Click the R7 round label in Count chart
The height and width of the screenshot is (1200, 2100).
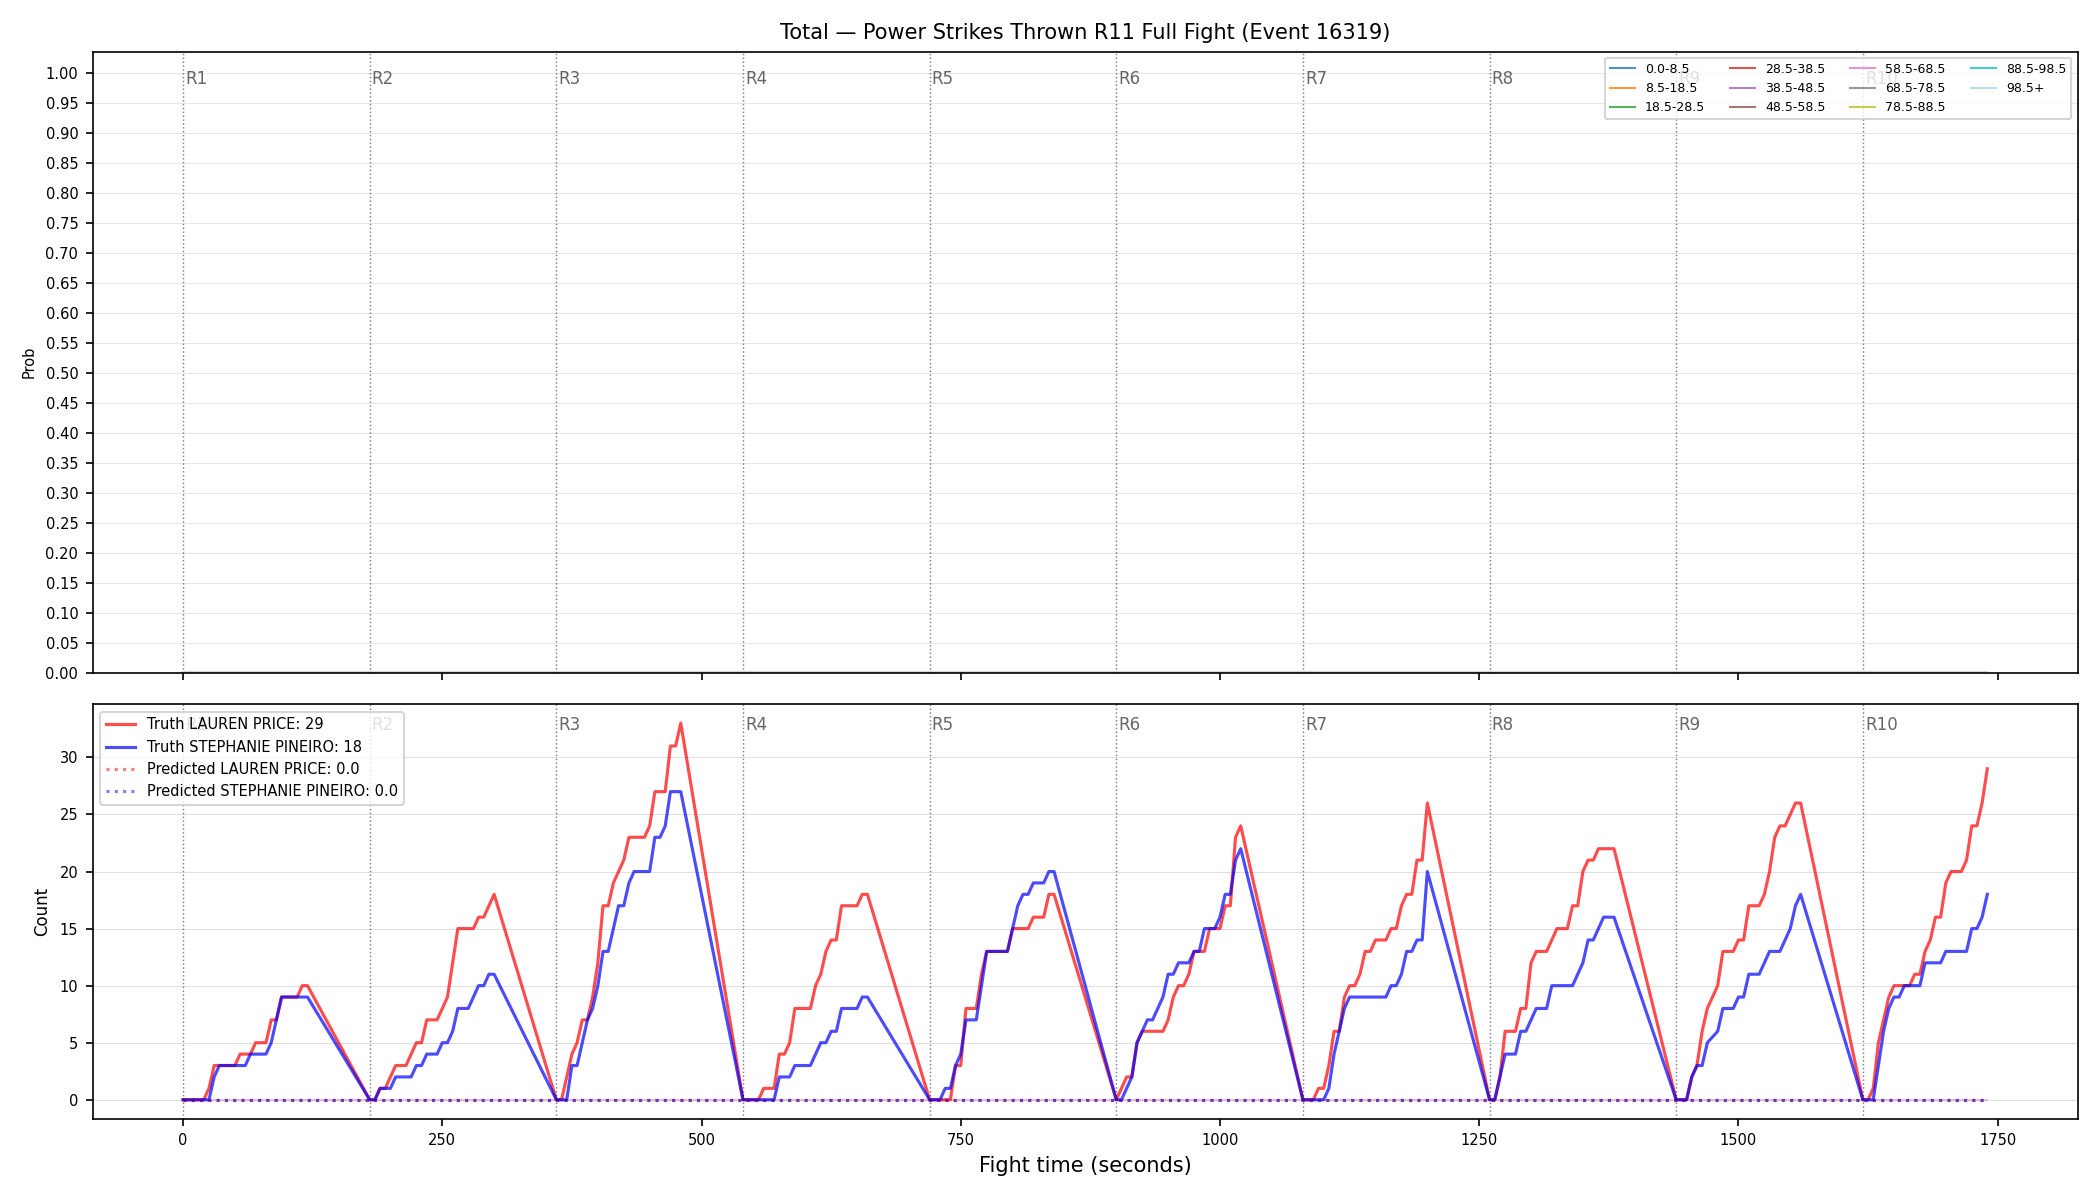click(1316, 724)
